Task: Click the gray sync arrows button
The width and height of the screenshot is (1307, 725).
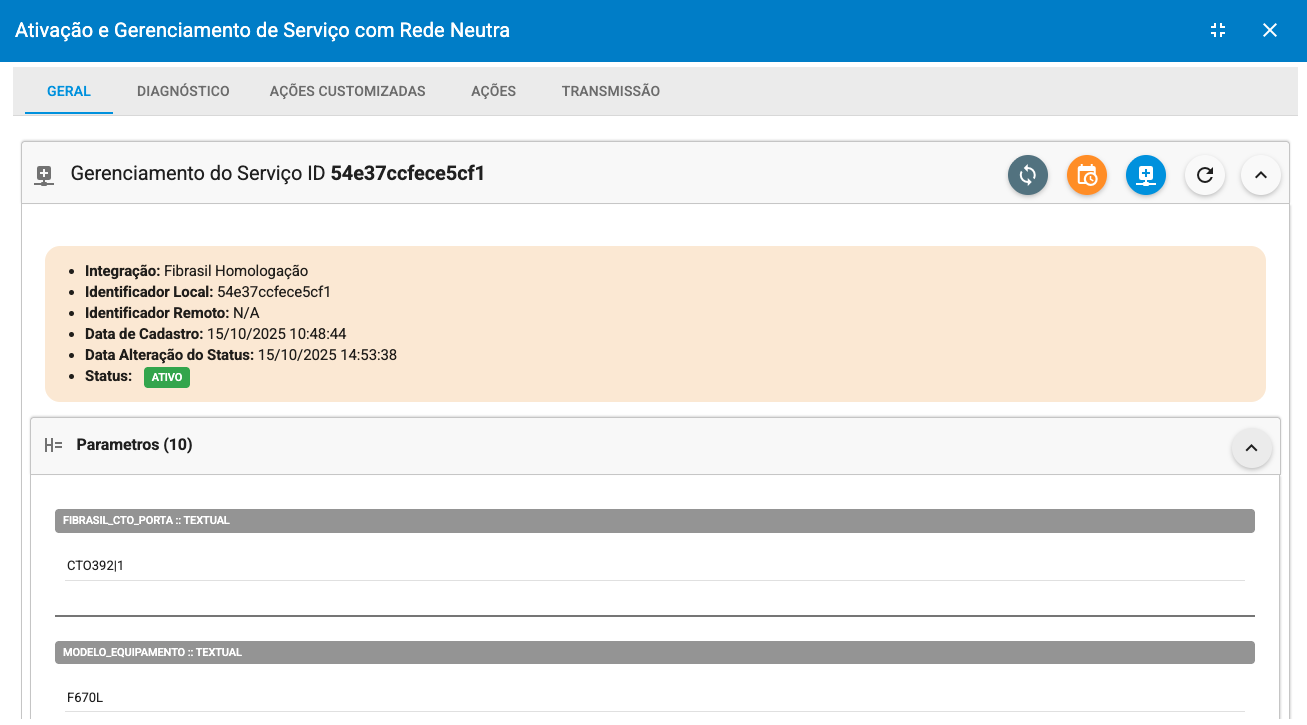Action: (x=1027, y=175)
